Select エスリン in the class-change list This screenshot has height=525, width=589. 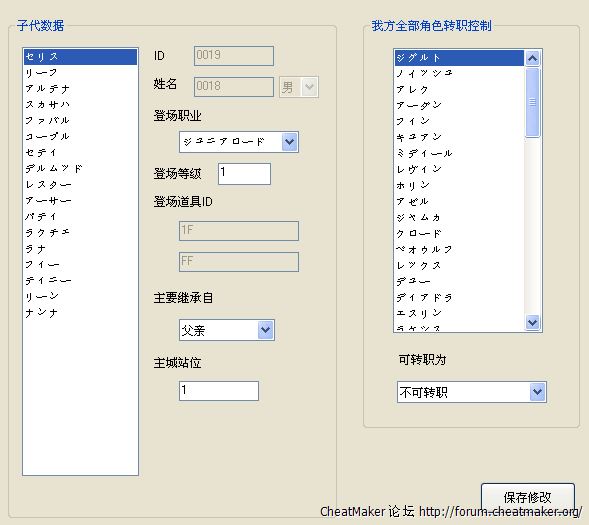tap(459, 313)
